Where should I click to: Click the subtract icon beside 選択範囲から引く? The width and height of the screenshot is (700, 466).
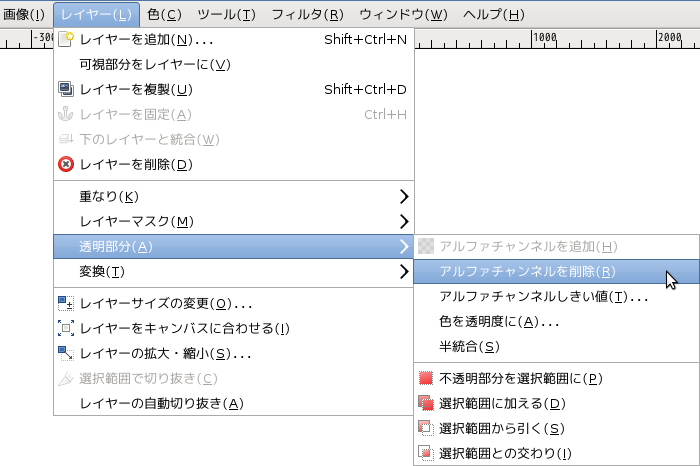click(x=426, y=428)
